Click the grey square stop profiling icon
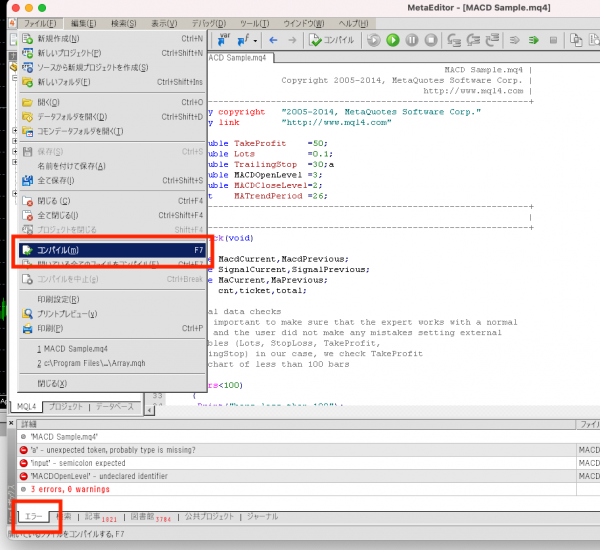The image size is (600, 550). coord(553,40)
